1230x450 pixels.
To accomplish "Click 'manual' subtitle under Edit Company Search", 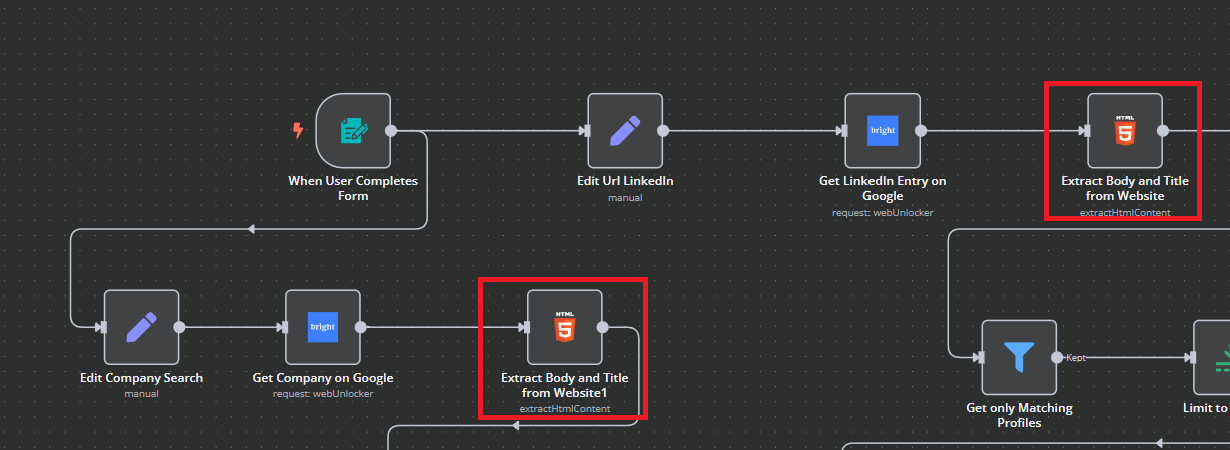I will click(141, 393).
